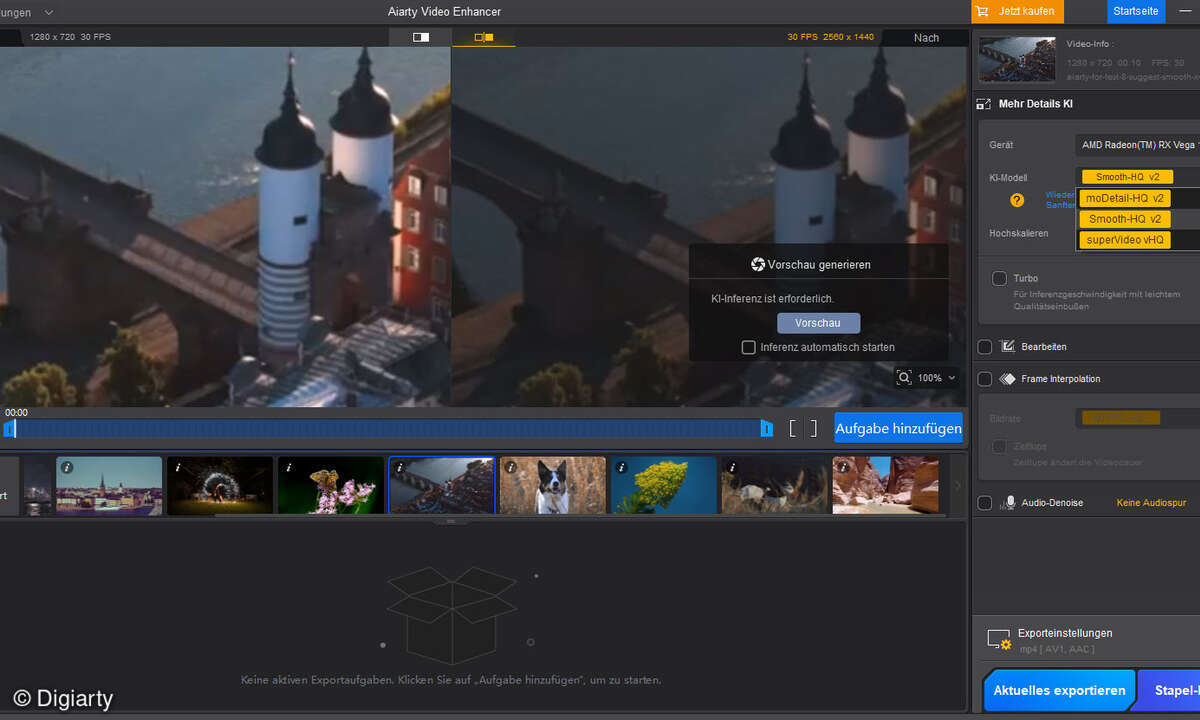Open info icon on light-painting thumbnail
Image resolution: width=1200 pixels, height=720 pixels.
177,467
